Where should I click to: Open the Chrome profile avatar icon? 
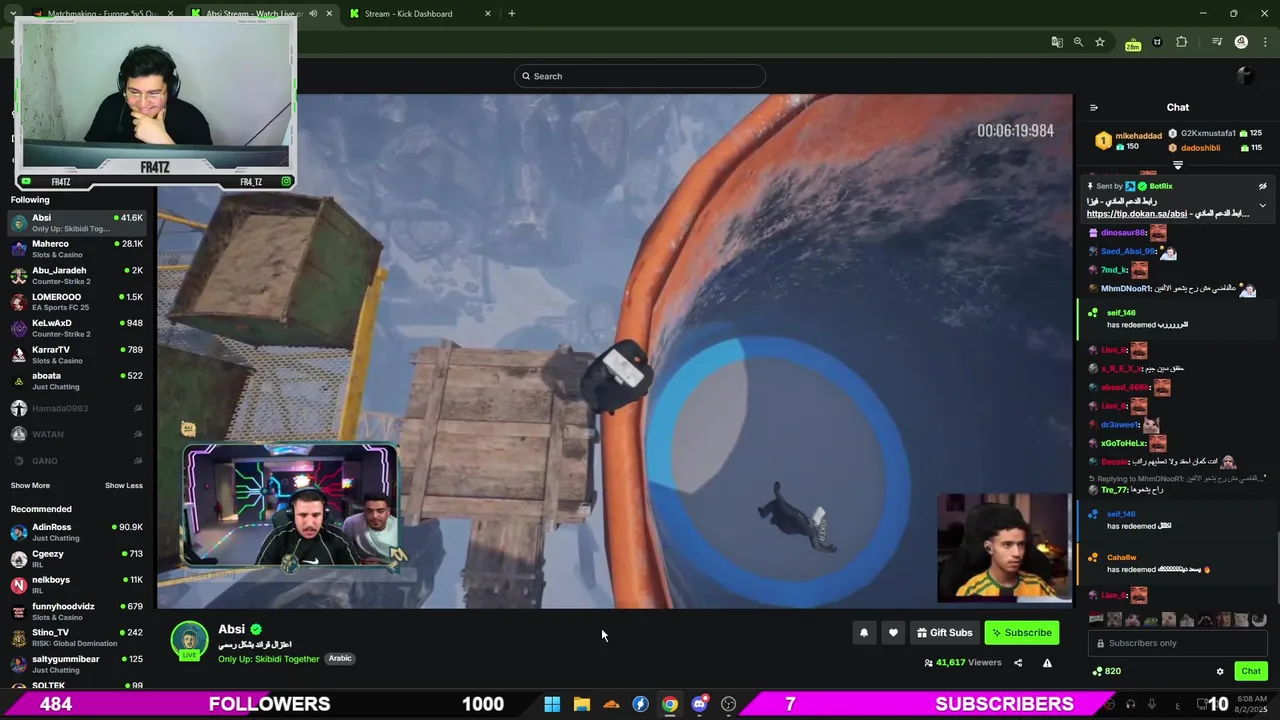click(1241, 42)
